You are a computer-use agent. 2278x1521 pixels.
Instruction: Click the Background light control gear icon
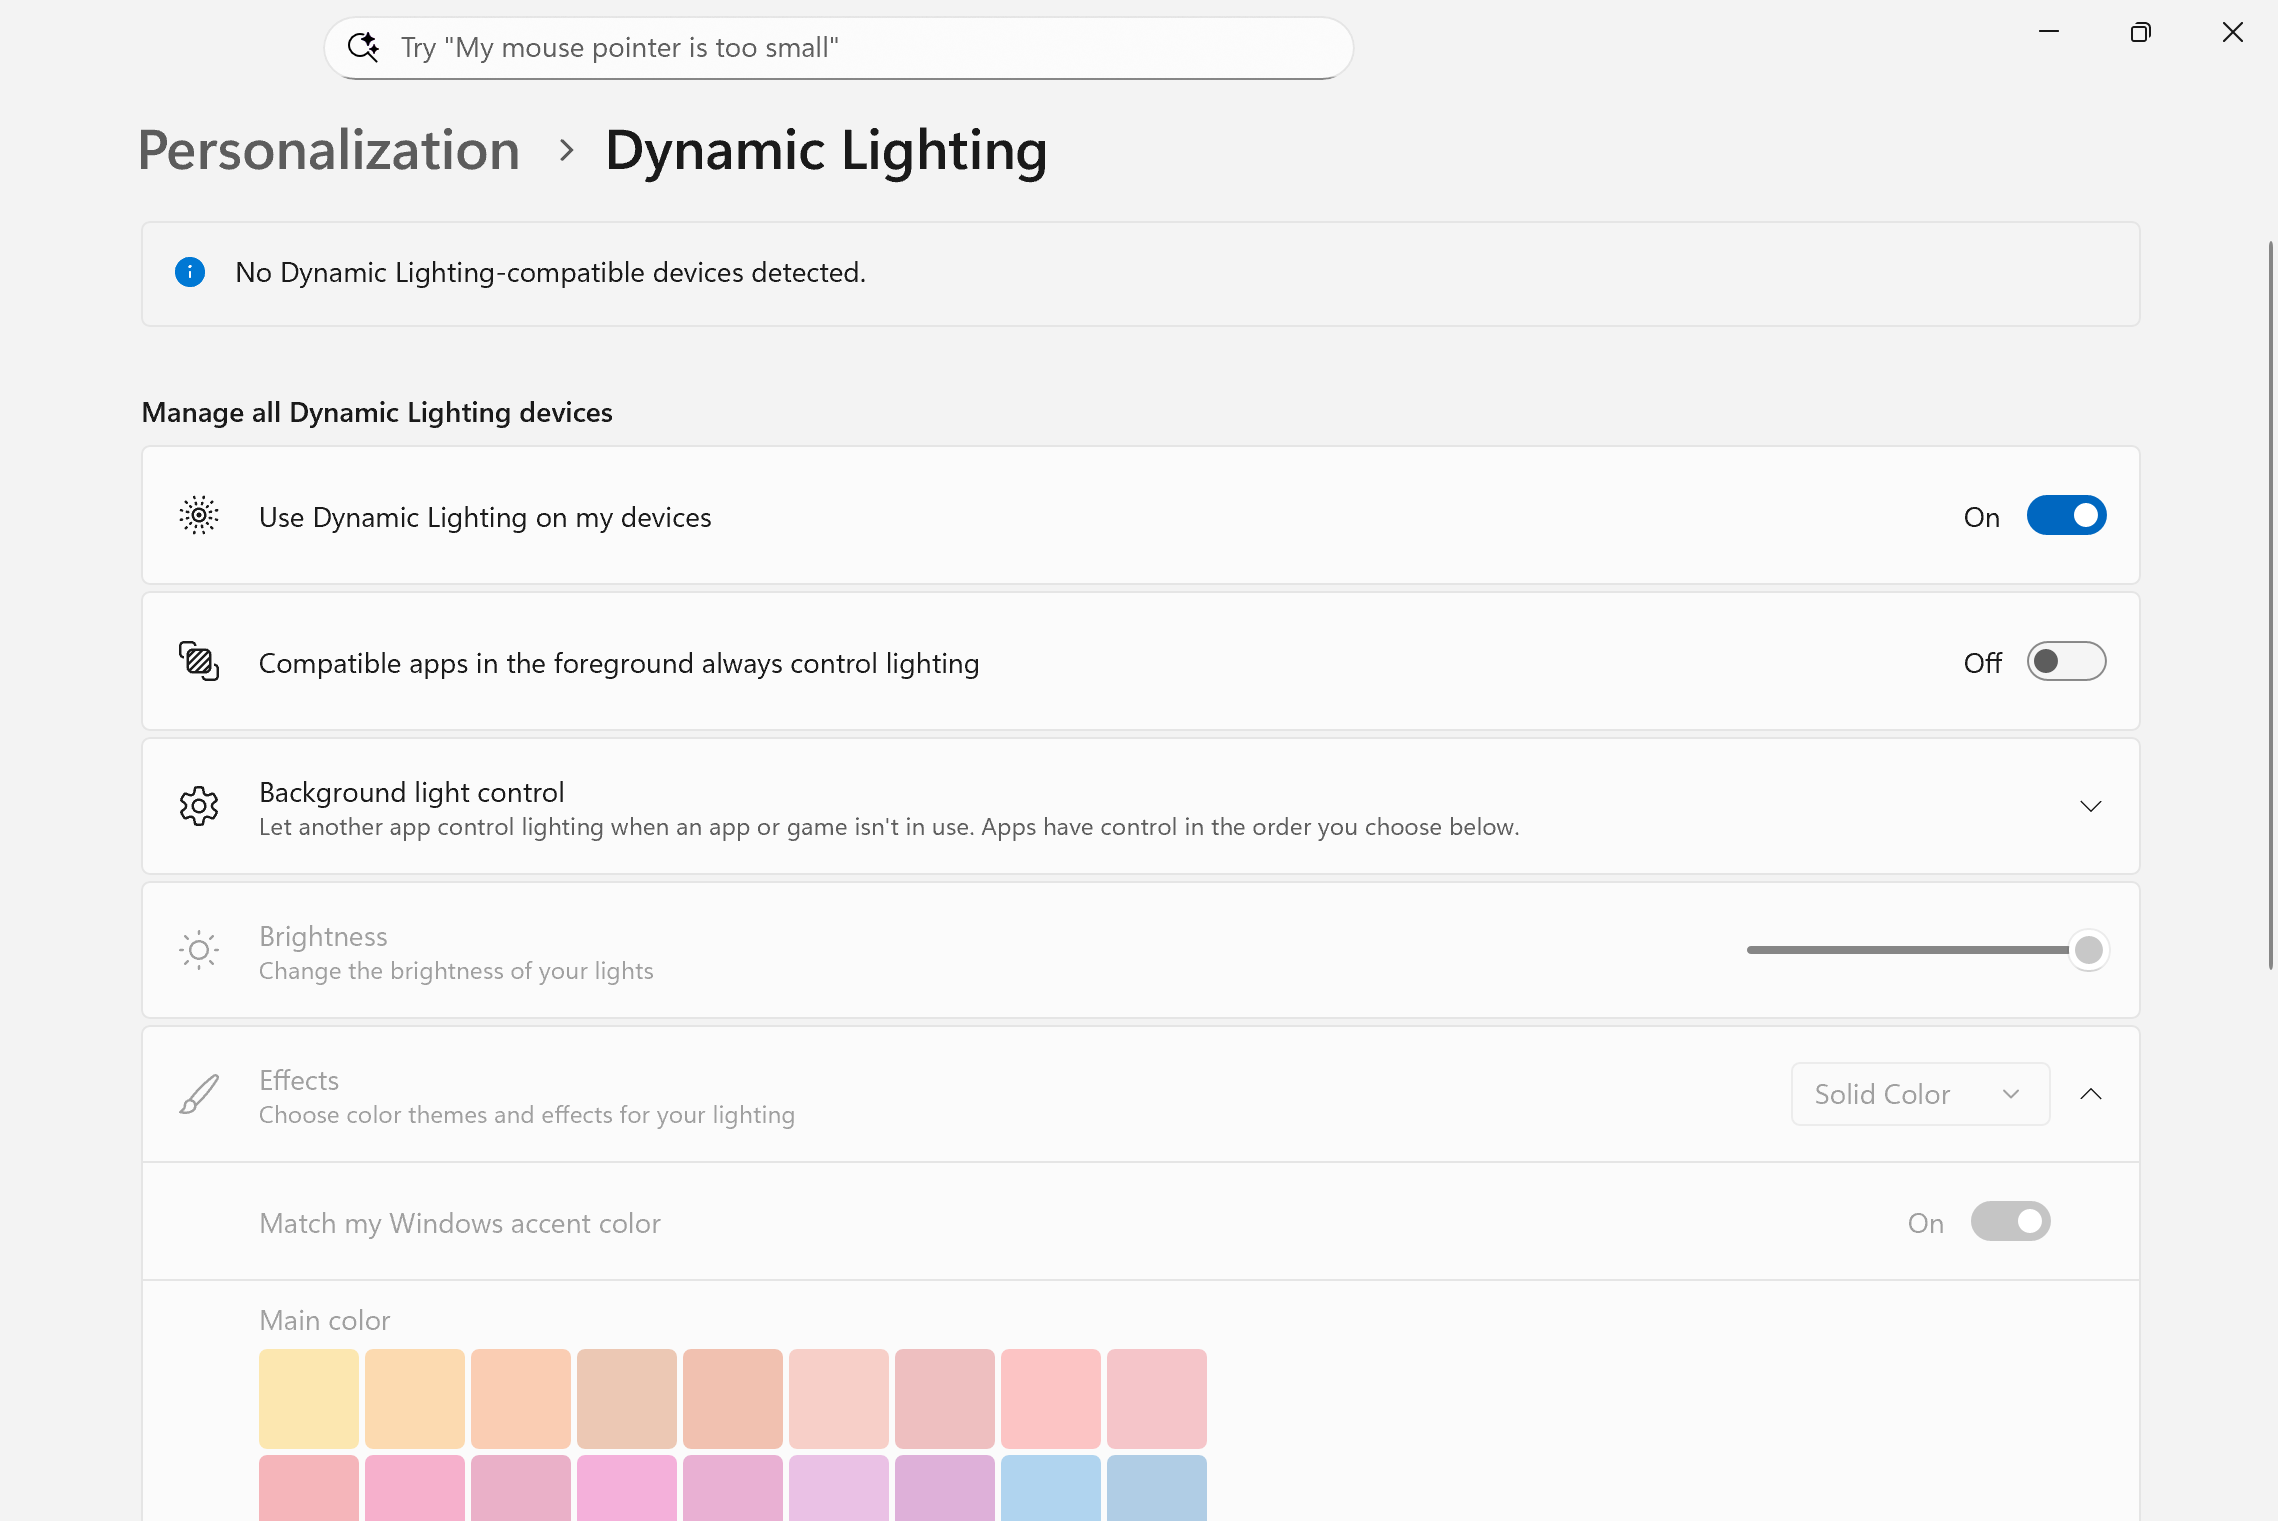(199, 806)
